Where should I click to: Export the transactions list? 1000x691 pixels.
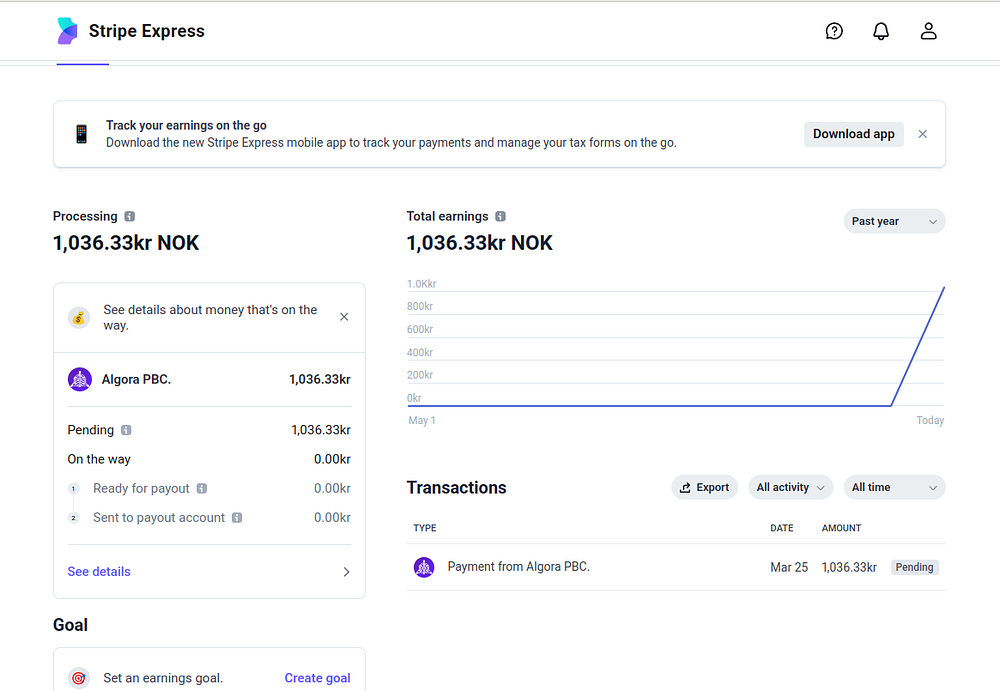(704, 487)
